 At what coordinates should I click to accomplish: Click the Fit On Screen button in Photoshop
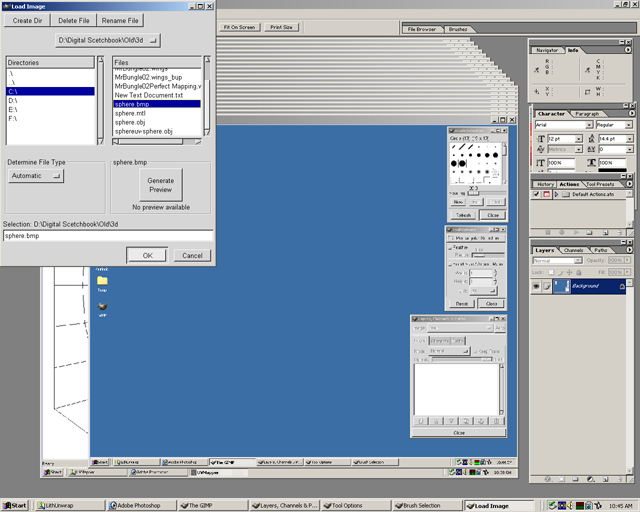pyautogui.click(x=239, y=27)
